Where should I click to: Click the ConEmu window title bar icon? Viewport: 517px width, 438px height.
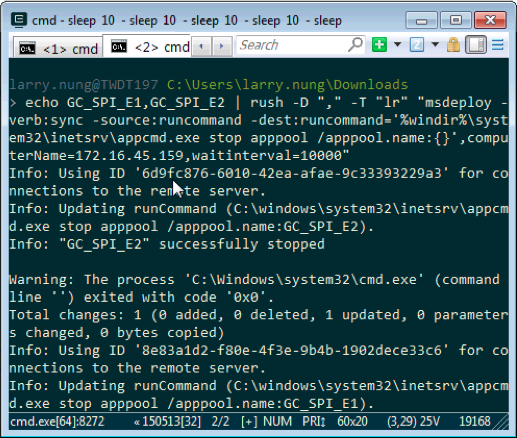tap(19, 20)
